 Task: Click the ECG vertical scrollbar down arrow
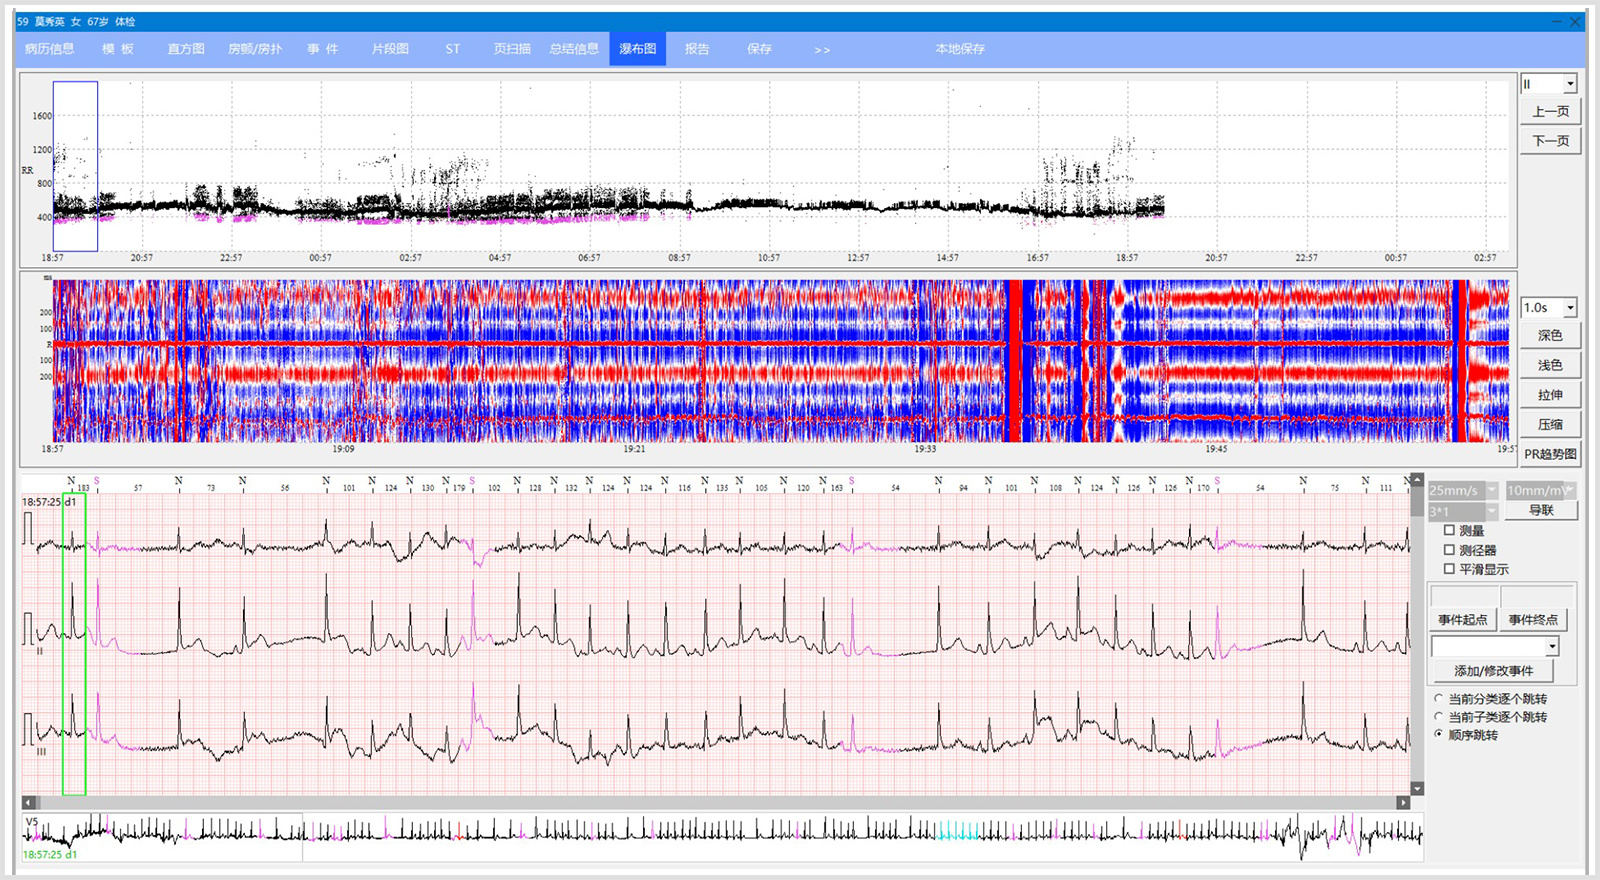tap(1417, 789)
